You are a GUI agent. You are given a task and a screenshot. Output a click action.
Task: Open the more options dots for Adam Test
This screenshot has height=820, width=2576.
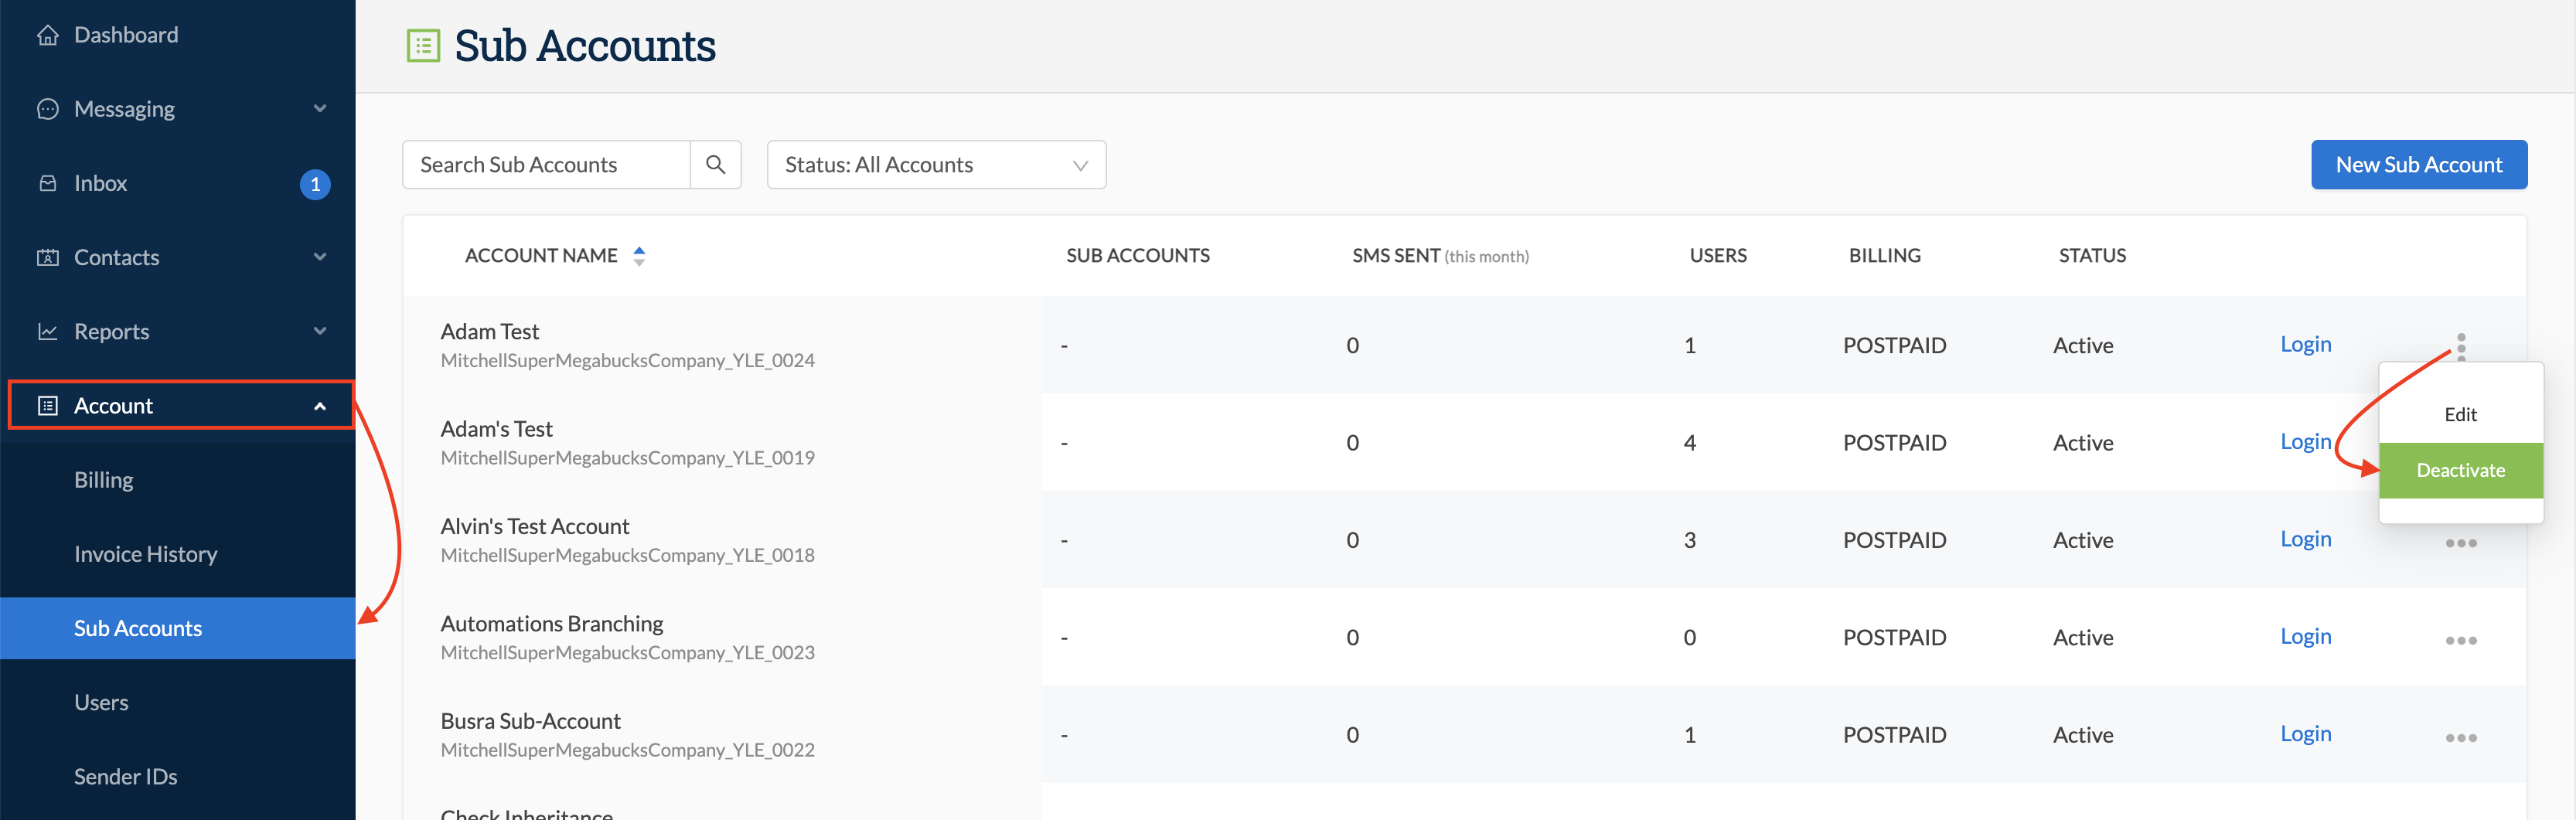(2461, 347)
